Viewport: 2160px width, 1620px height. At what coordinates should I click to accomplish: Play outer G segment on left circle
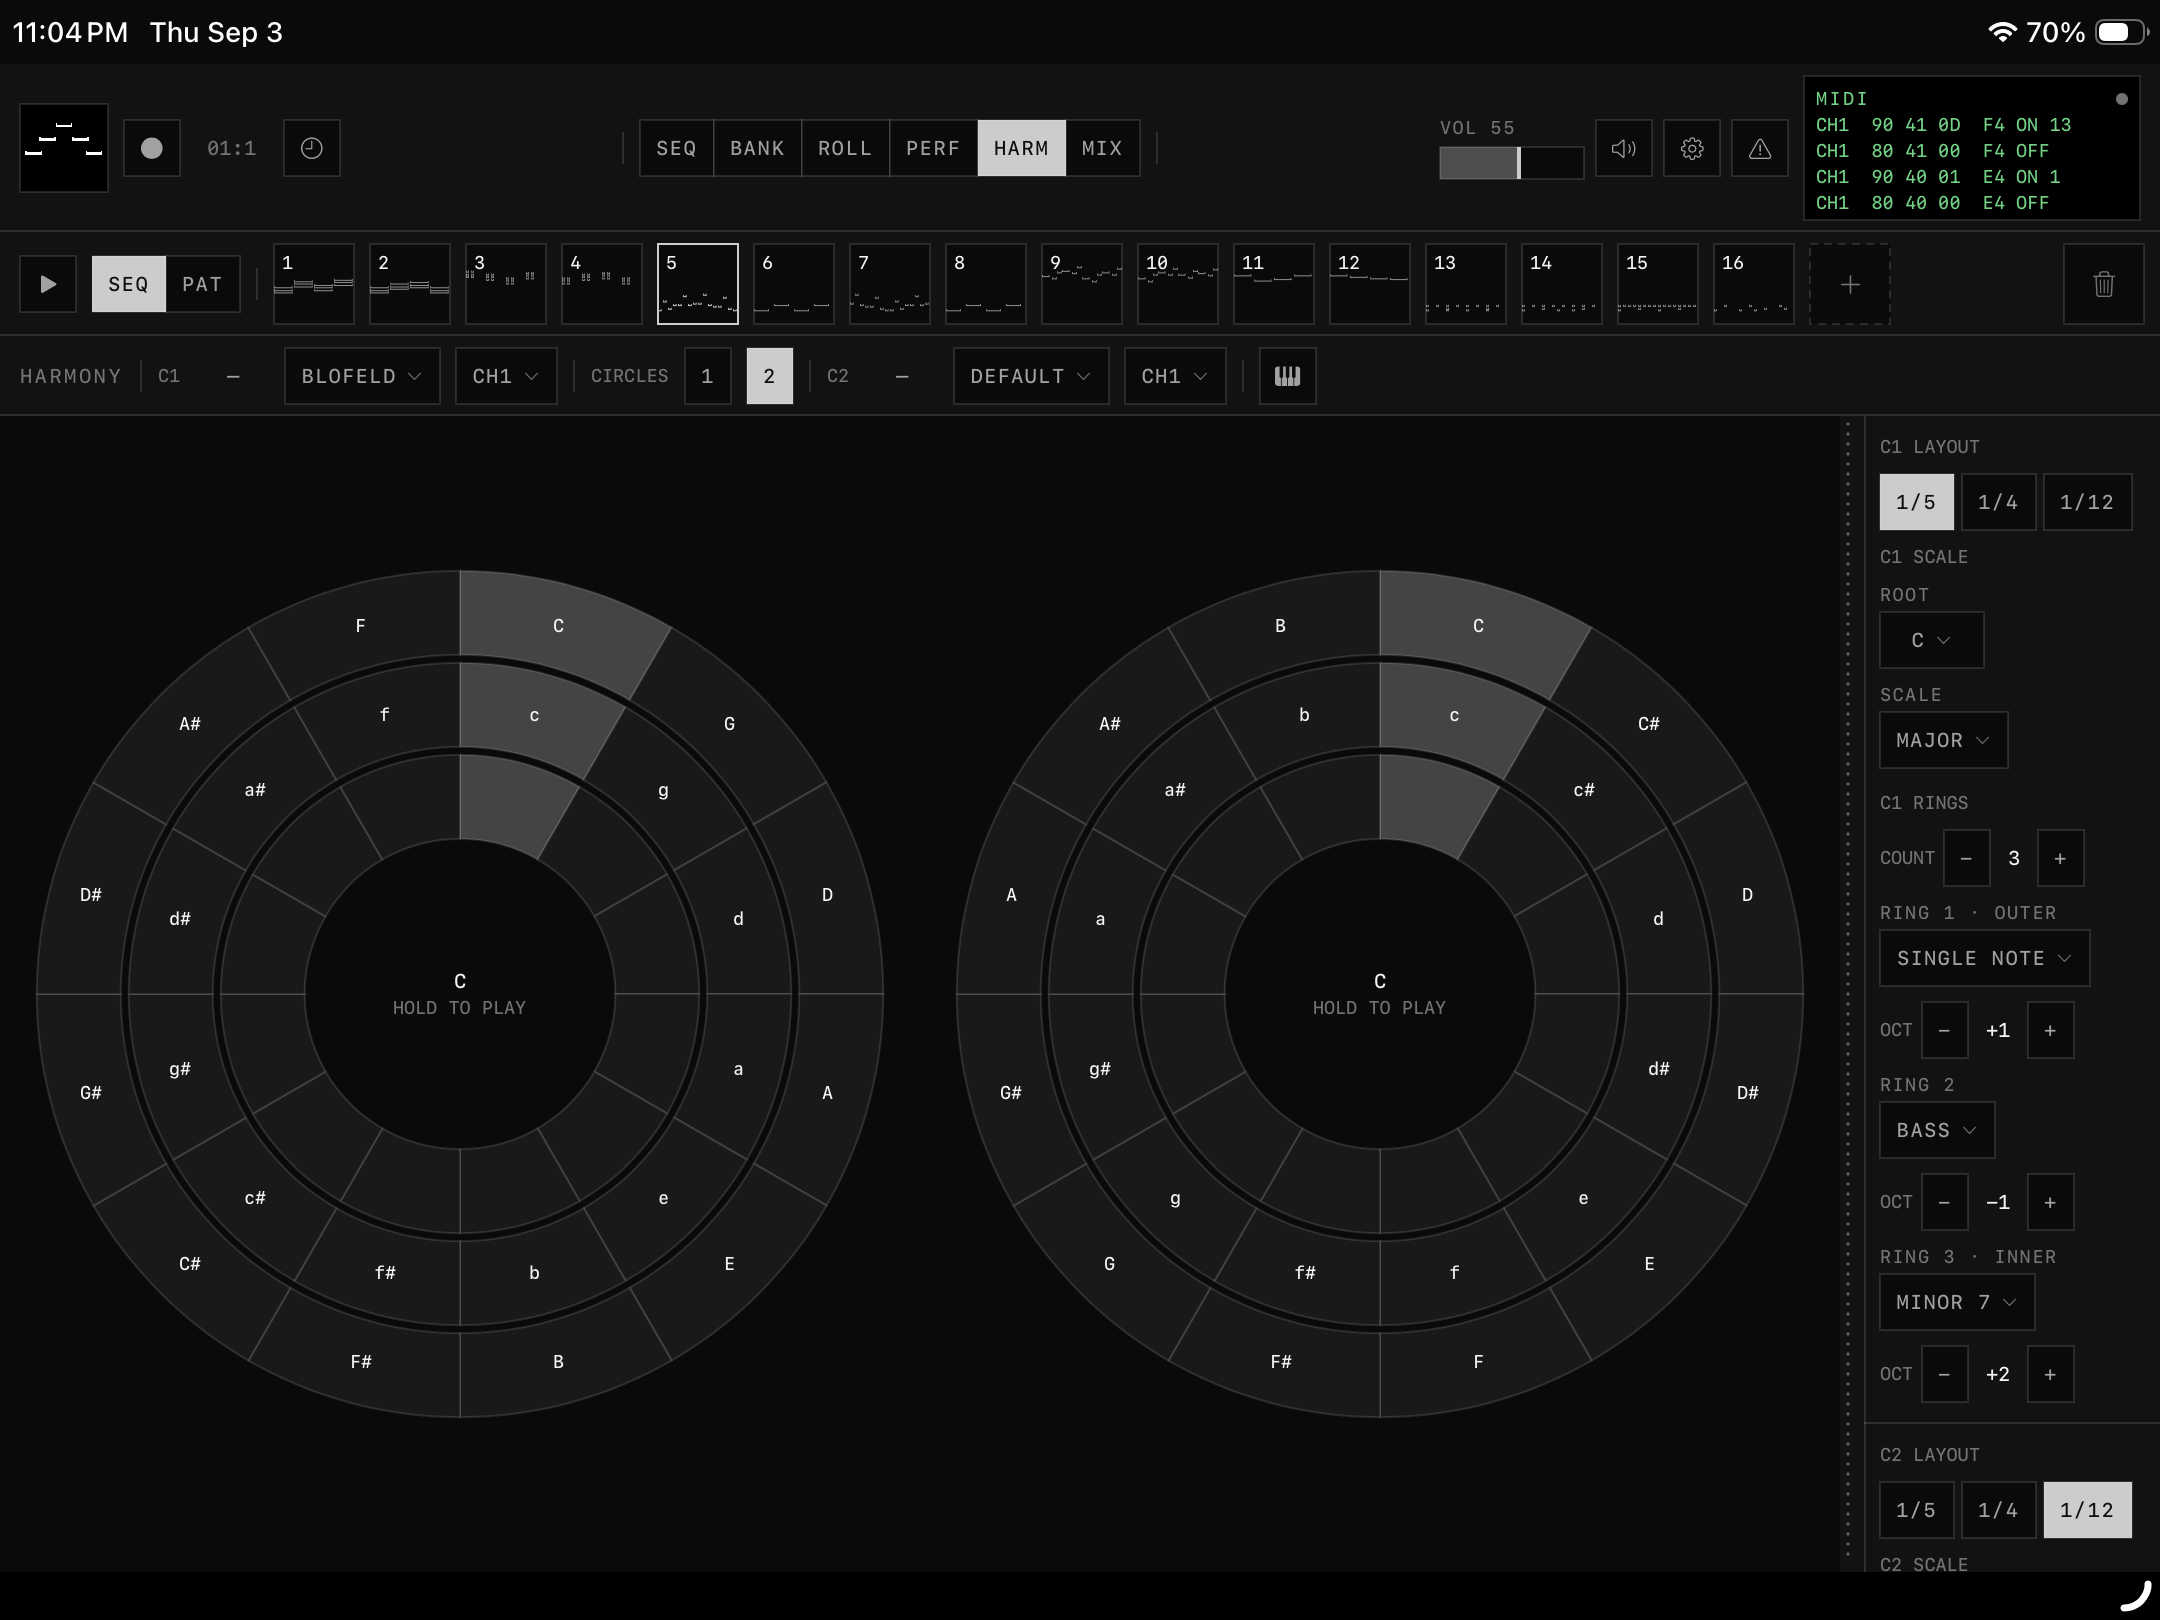click(x=730, y=723)
